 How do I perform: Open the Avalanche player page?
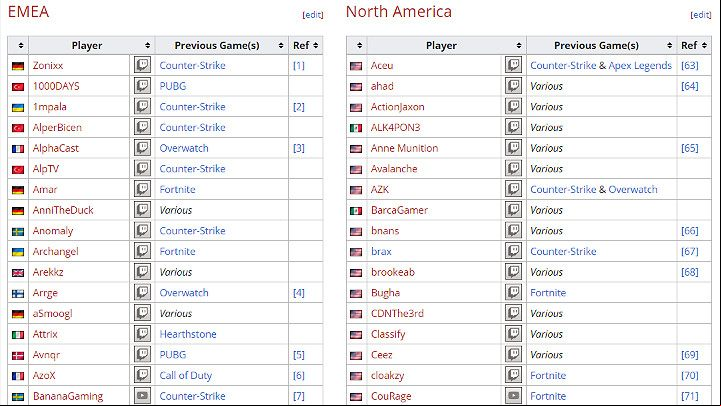pyautogui.click(x=394, y=169)
